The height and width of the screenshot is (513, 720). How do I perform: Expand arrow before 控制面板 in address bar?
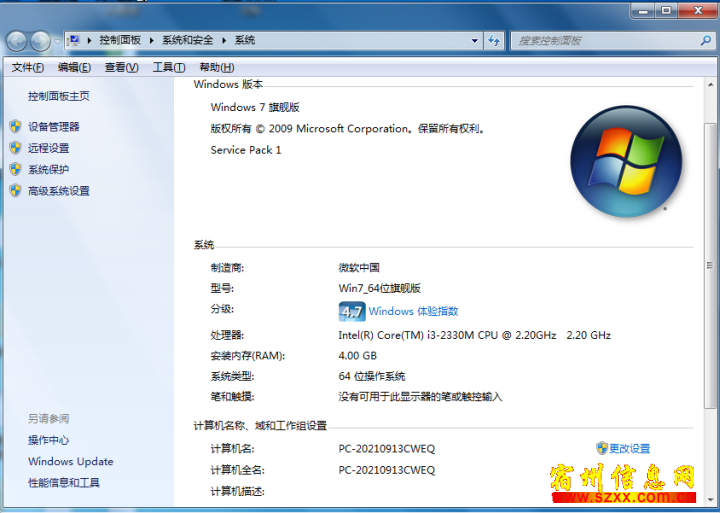point(89,40)
